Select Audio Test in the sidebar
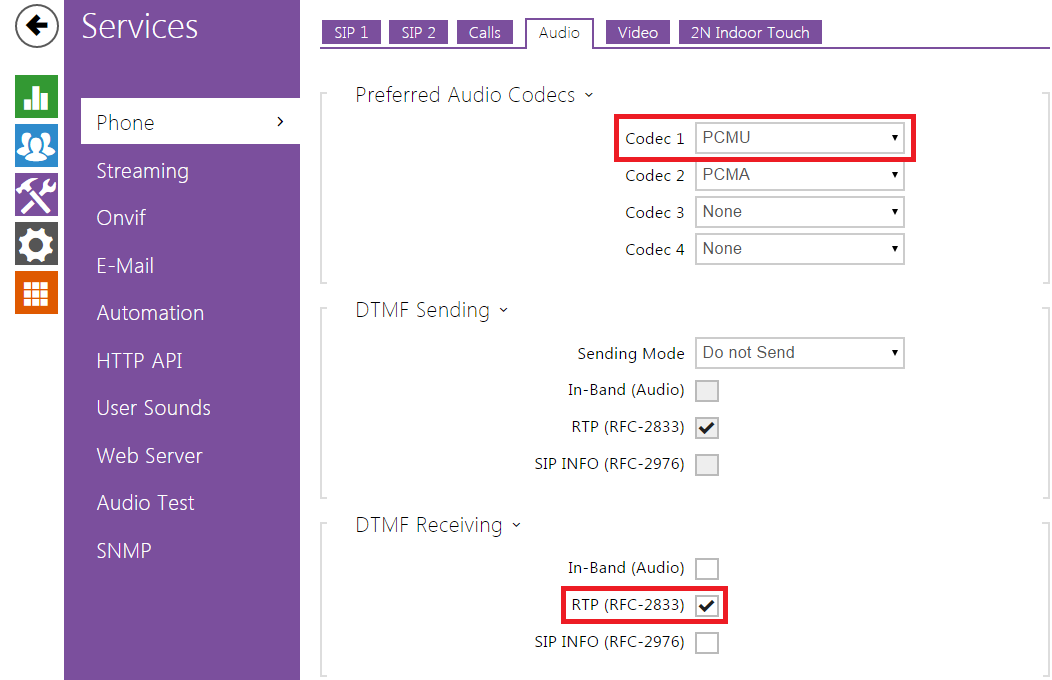1052x680 pixels. point(145,503)
